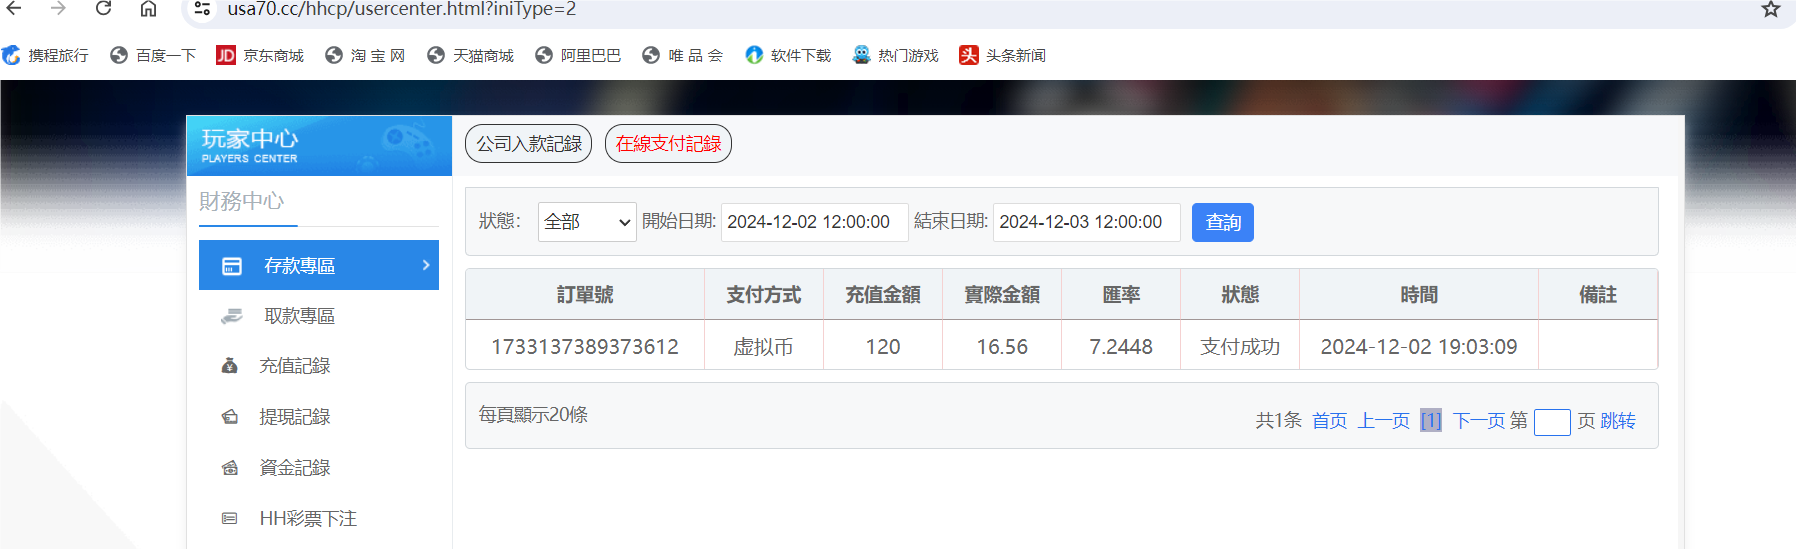The width and height of the screenshot is (1796, 549).
Task: Click the 共1条 total count text
Action: 1278,421
